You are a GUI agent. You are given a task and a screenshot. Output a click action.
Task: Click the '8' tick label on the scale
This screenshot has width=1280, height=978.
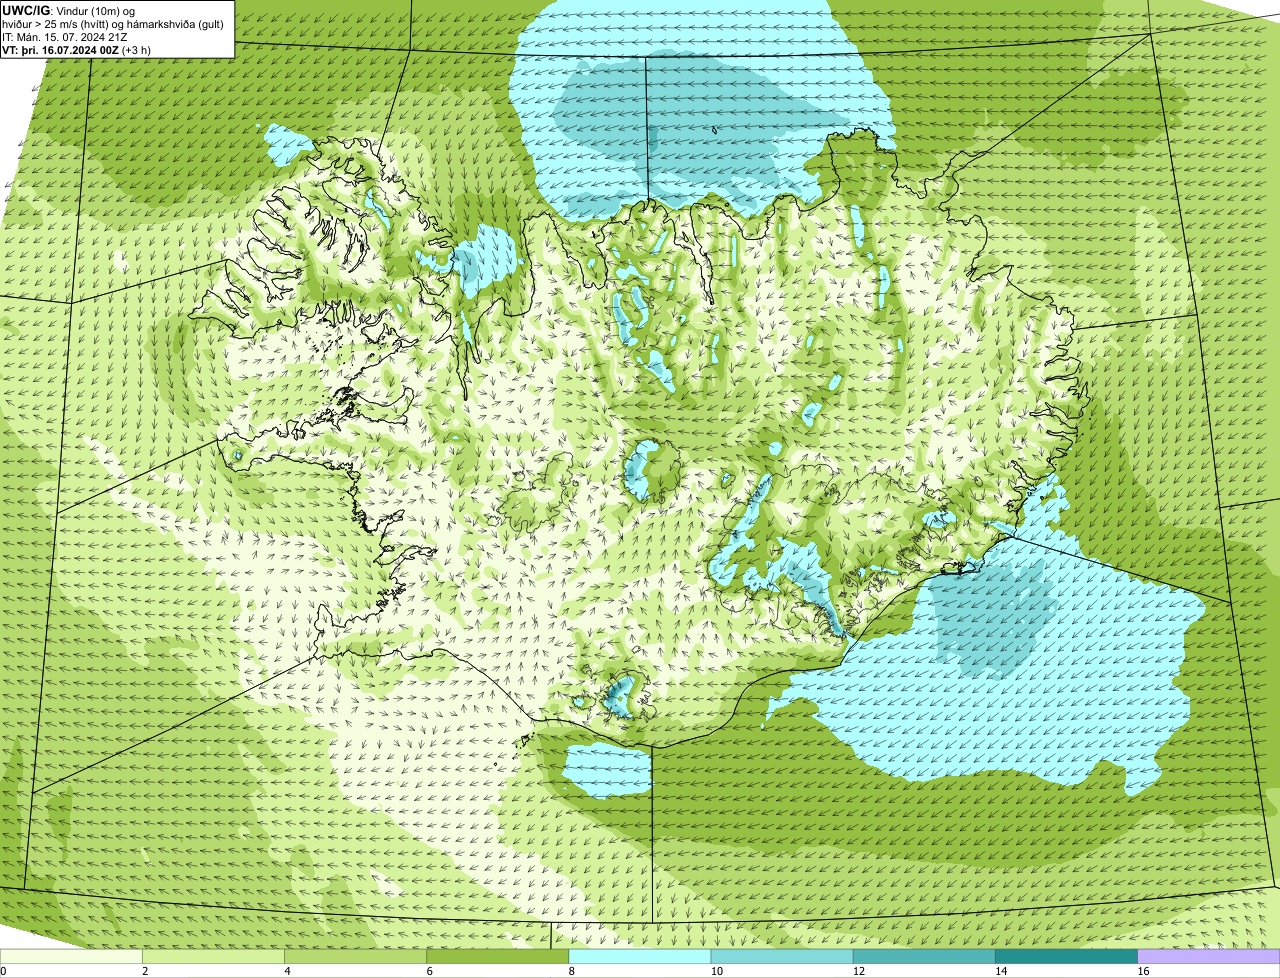[x=572, y=971]
